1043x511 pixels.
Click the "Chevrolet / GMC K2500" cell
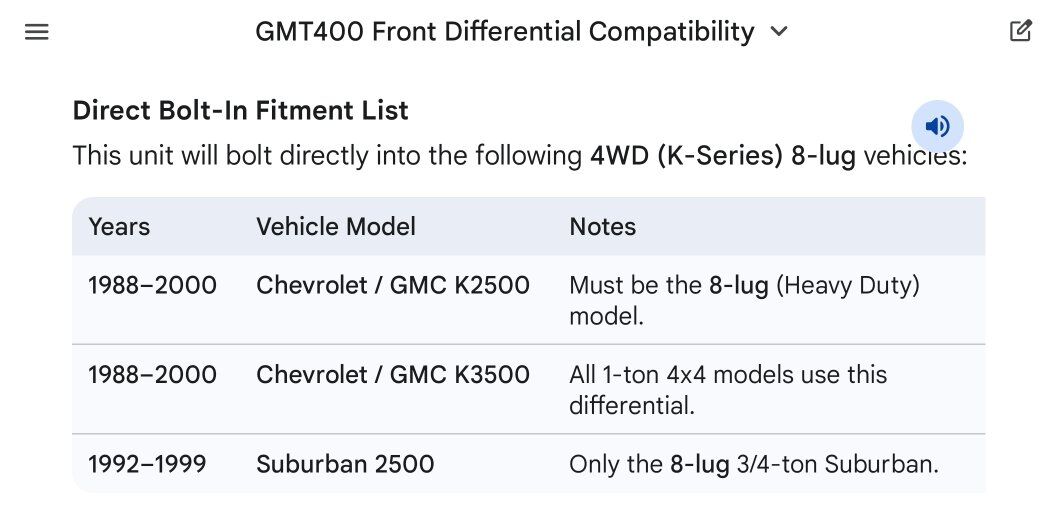tap(393, 285)
